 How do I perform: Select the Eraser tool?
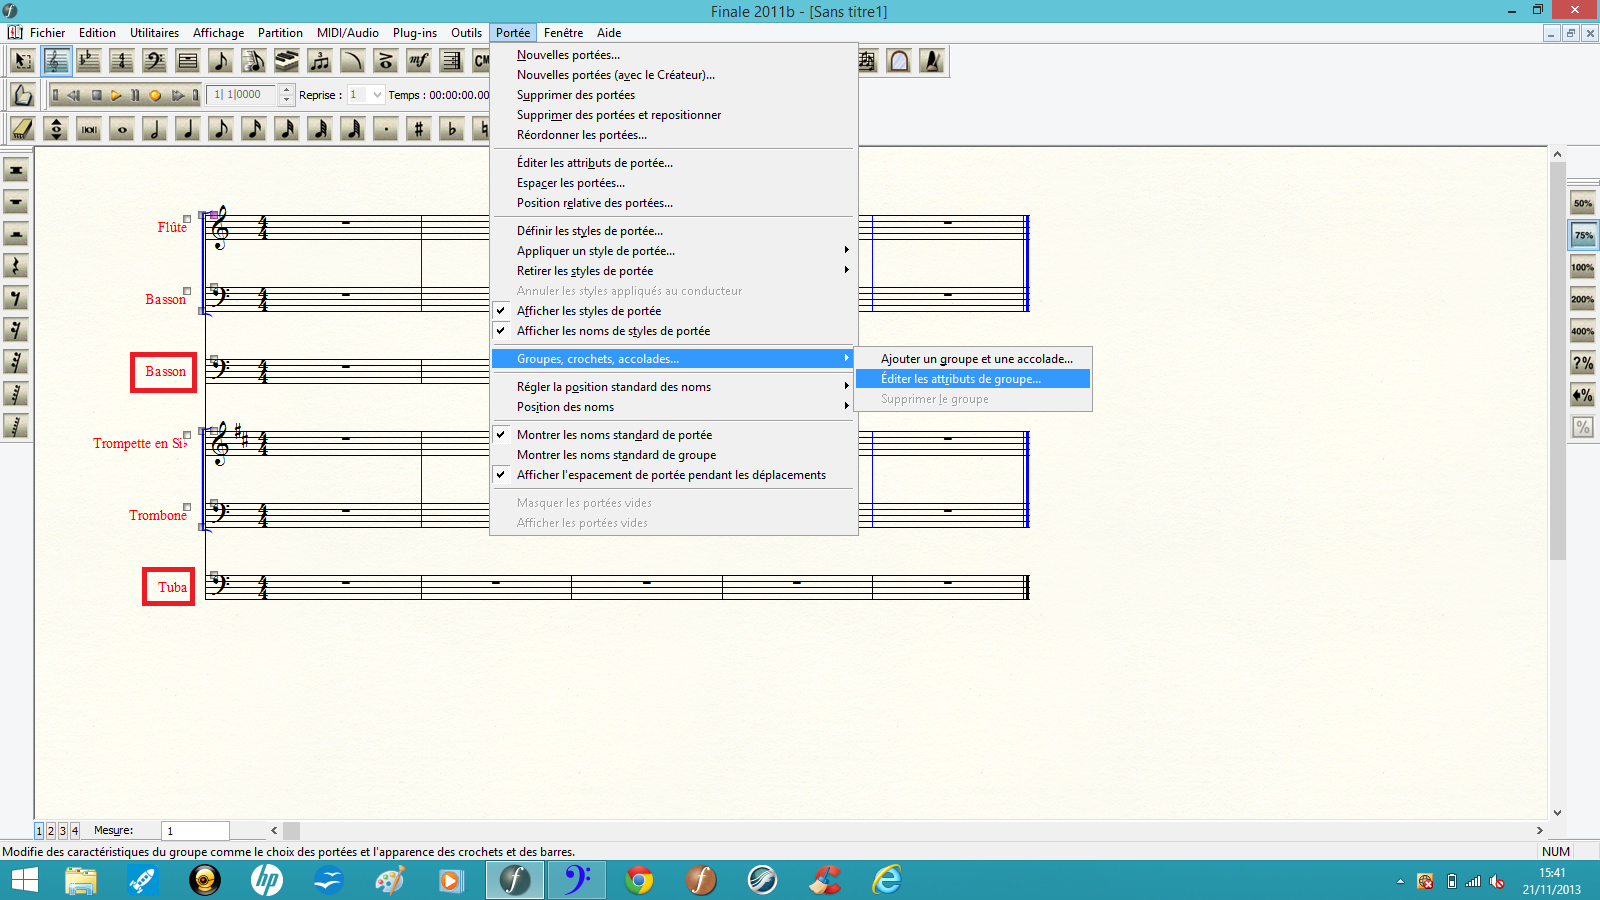22,129
